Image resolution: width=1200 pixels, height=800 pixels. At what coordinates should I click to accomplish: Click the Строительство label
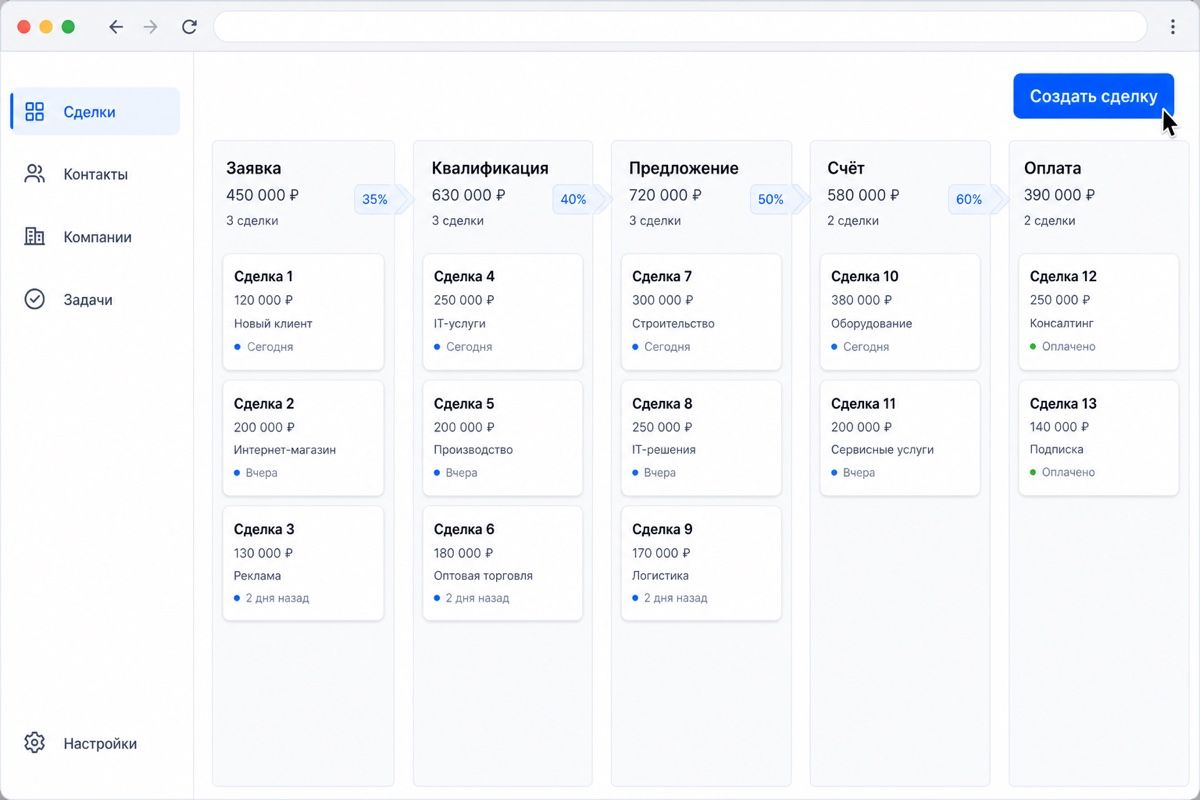coord(674,324)
